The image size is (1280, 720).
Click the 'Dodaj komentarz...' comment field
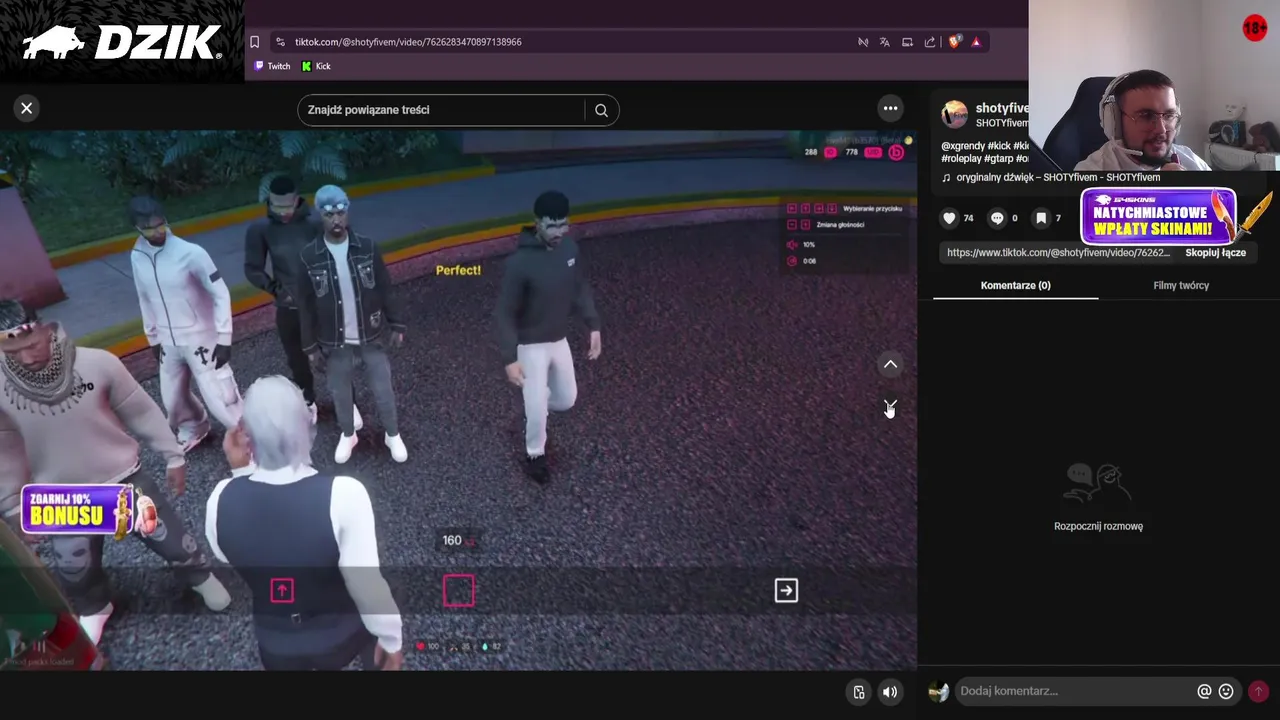(x=1075, y=691)
